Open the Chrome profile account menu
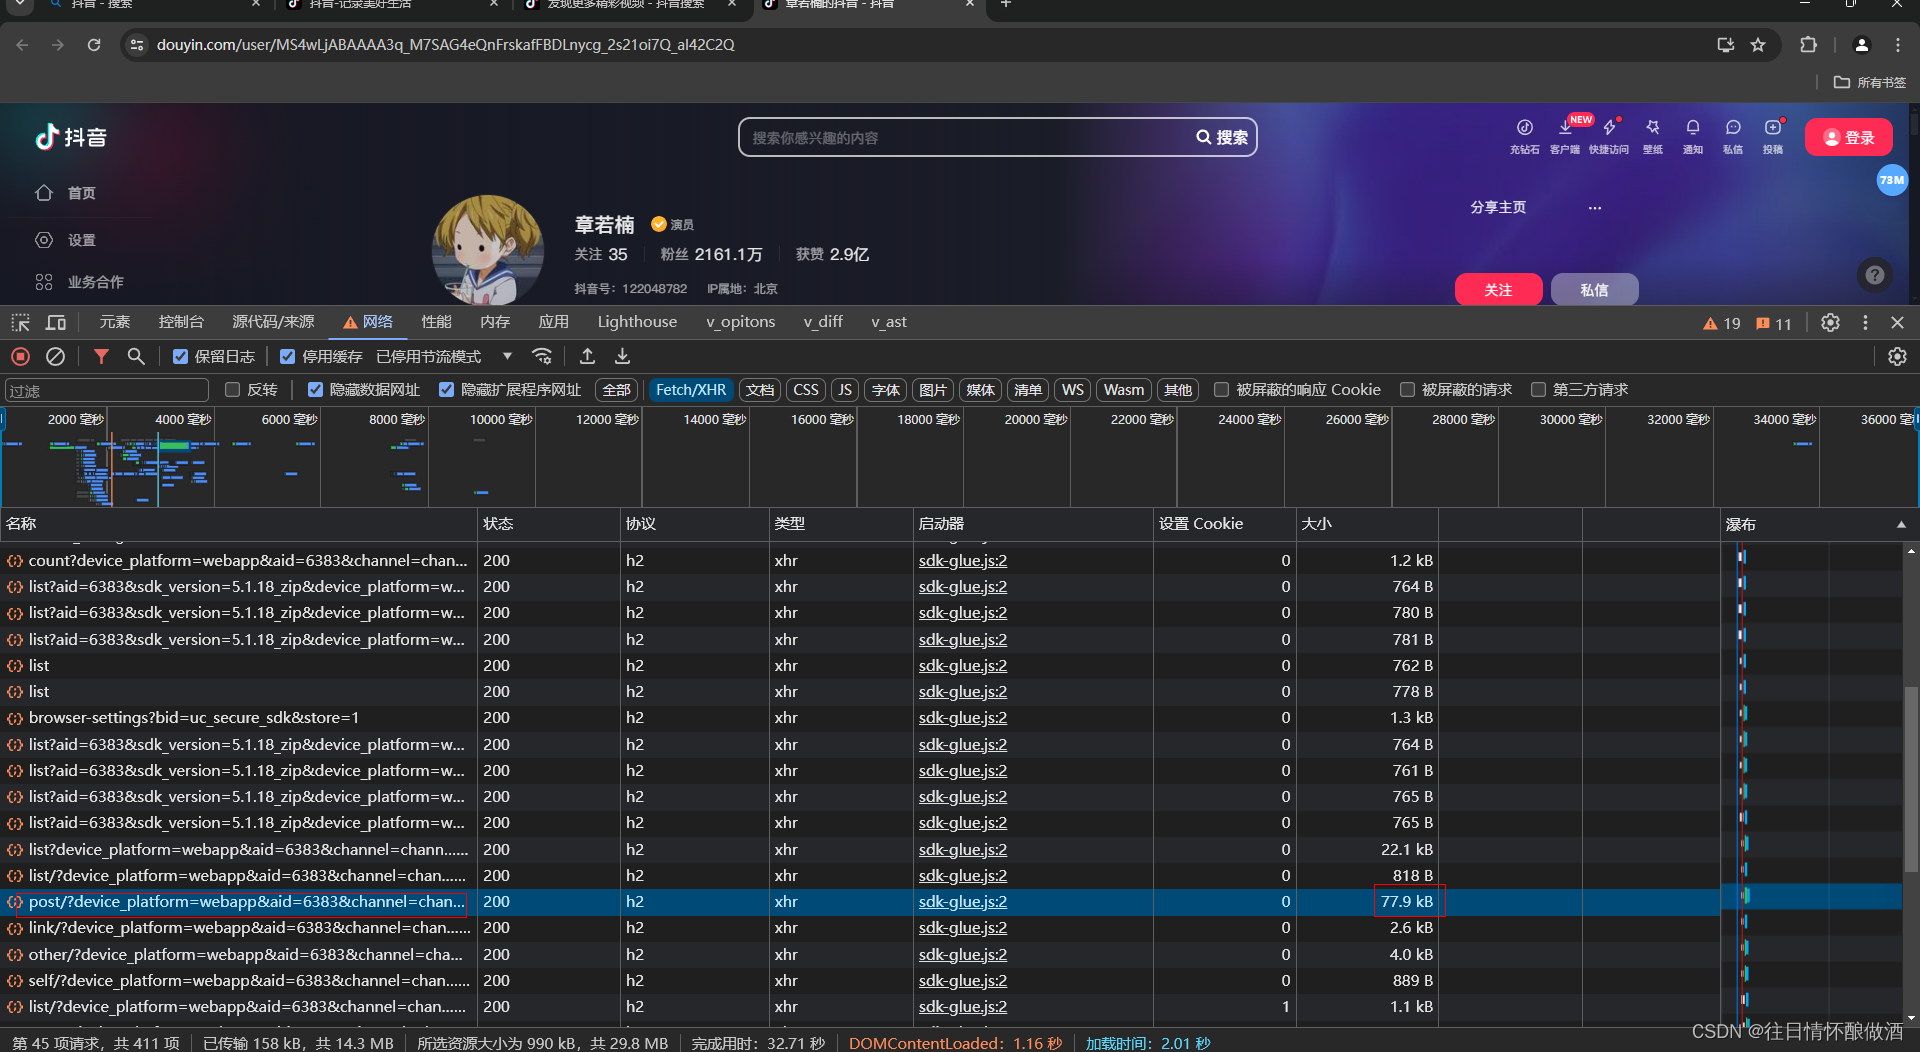The height and width of the screenshot is (1052, 1920). [1861, 45]
